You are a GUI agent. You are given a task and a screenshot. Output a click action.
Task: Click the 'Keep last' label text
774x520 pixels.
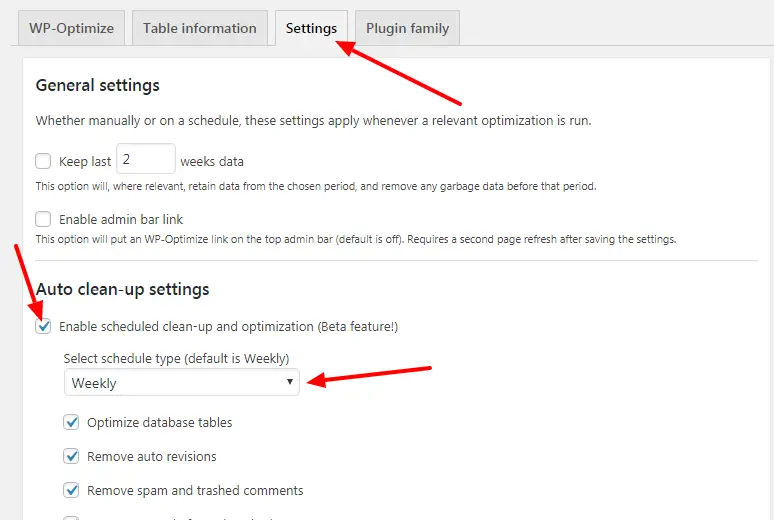click(85, 161)
